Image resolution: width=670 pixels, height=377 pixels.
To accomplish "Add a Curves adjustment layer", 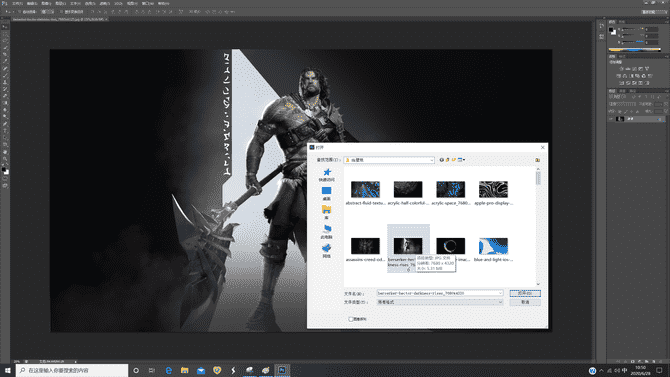I will tap(634, 69).
